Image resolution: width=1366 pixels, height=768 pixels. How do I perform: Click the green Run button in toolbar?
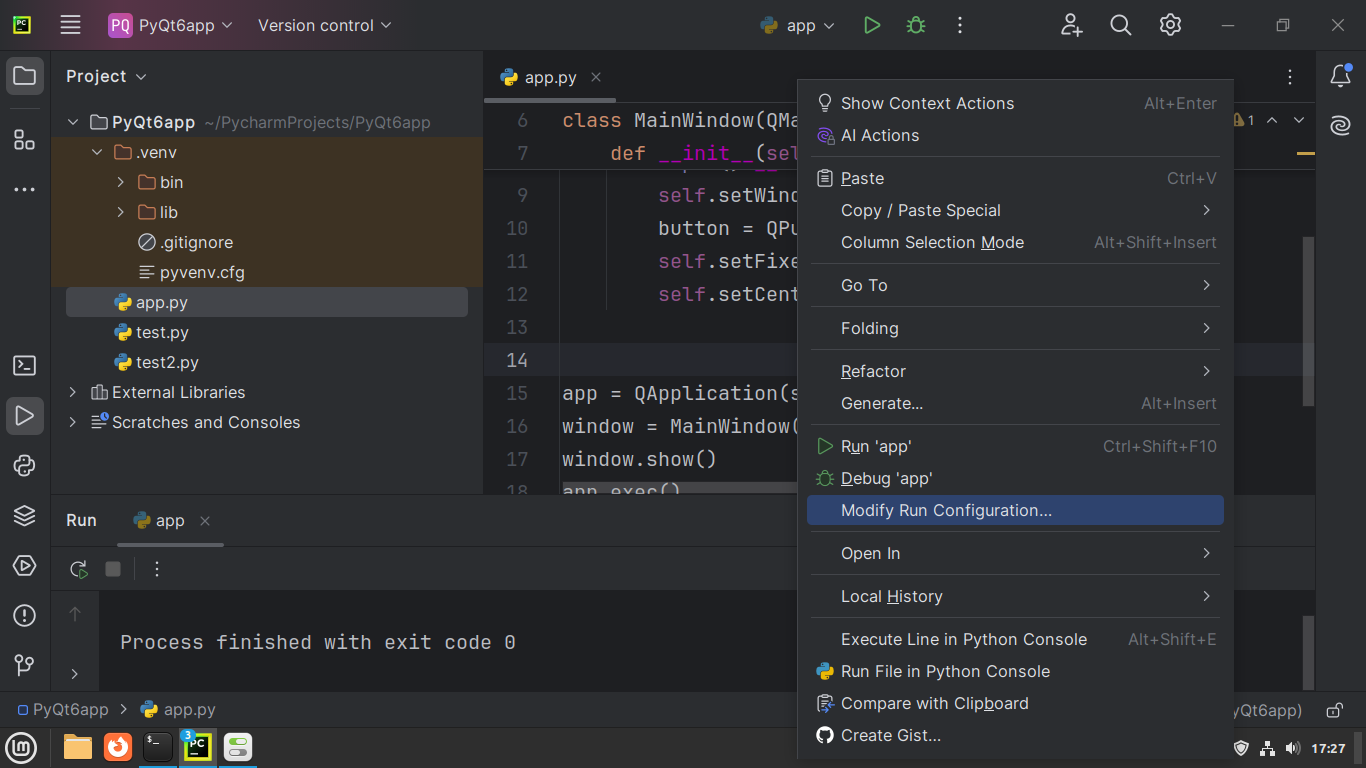[872, 25]
